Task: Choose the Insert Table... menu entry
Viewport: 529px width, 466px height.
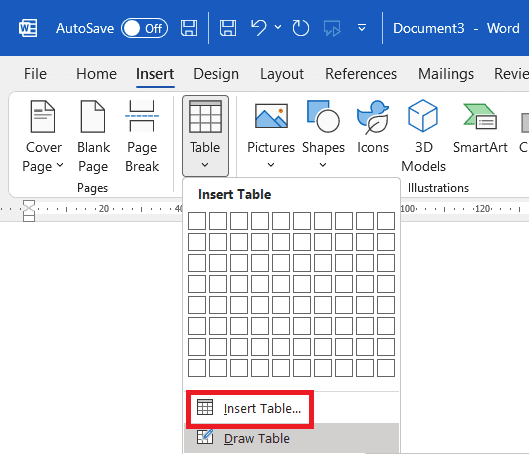Action: click(250, 409)
